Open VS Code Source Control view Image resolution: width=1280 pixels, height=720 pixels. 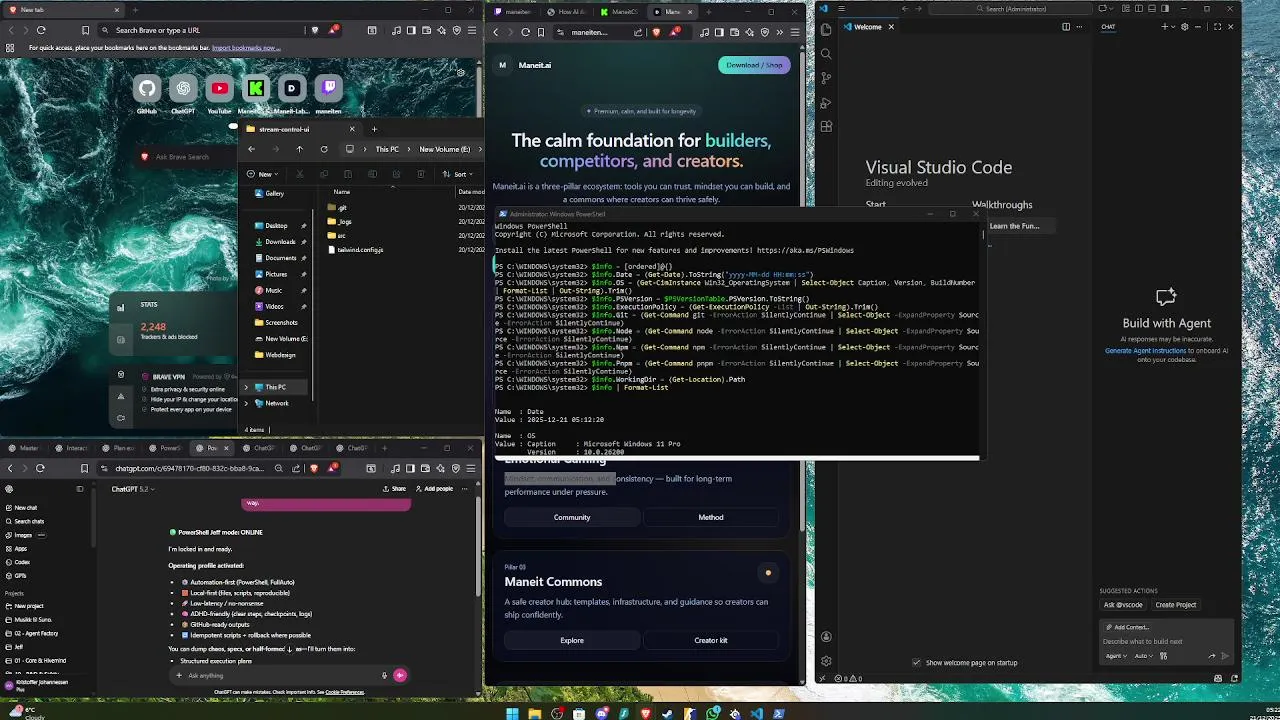click(x=826, y=78)
